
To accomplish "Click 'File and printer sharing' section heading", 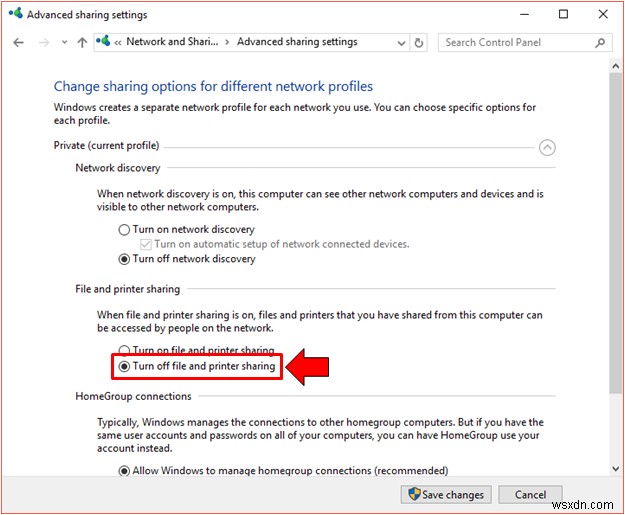I will 128,289.
